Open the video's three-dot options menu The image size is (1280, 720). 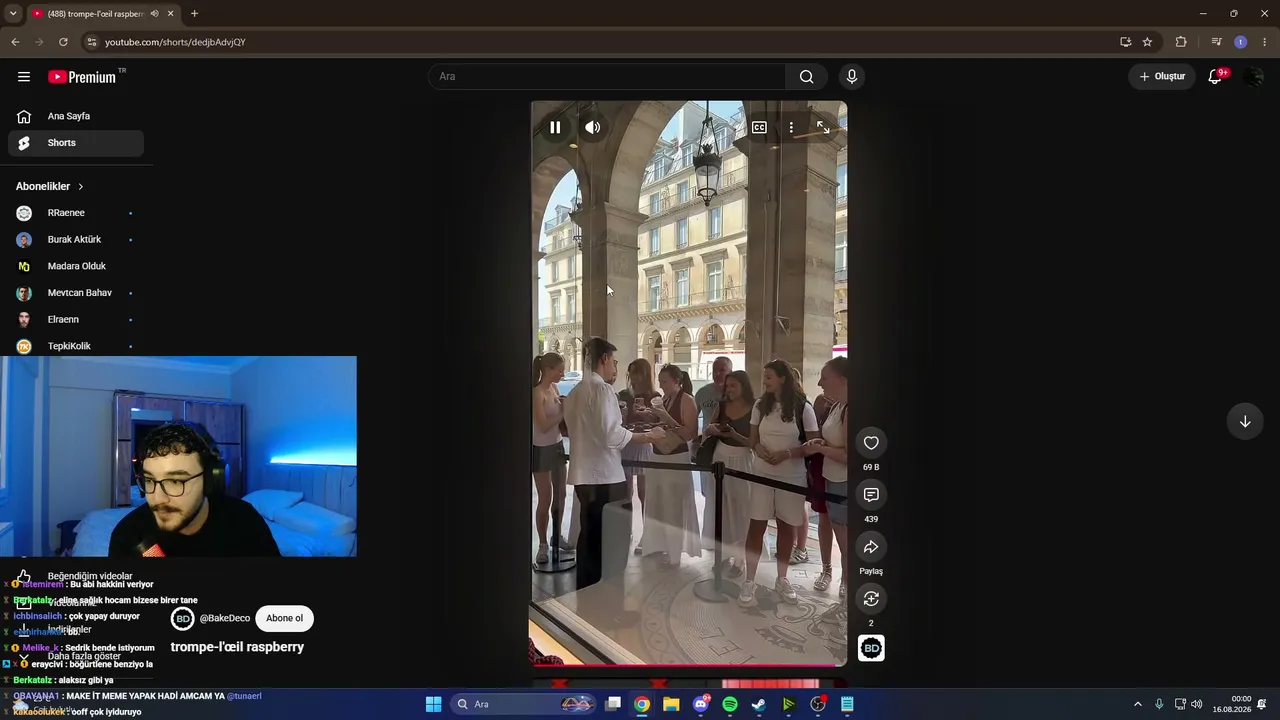click(x=791, y=127)
